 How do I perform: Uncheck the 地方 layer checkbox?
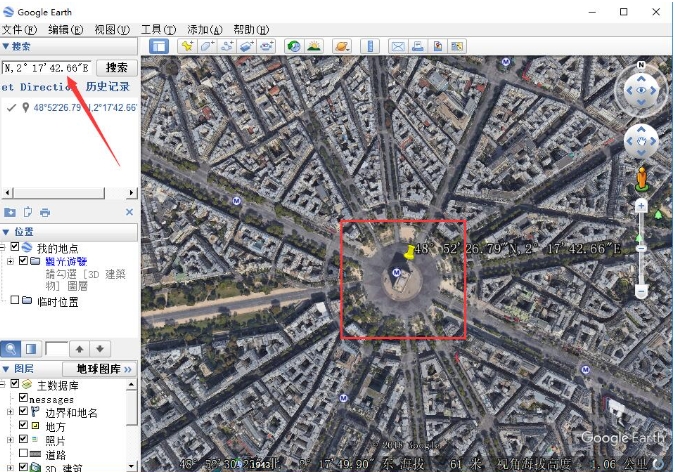pos(23,425)
